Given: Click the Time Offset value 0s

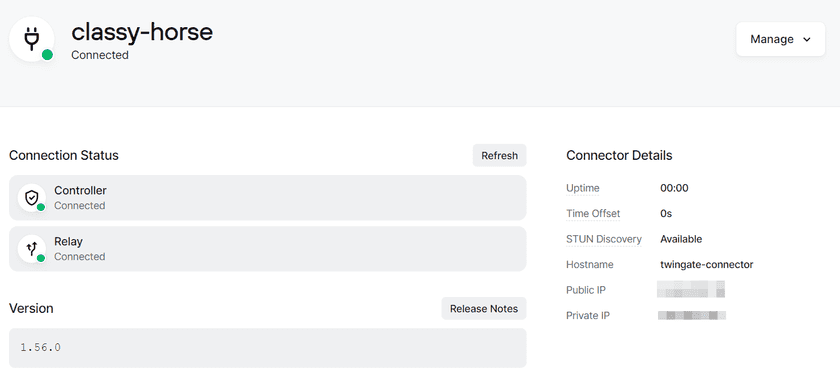Looking at the screenshot, I should [x=666, y=213].
